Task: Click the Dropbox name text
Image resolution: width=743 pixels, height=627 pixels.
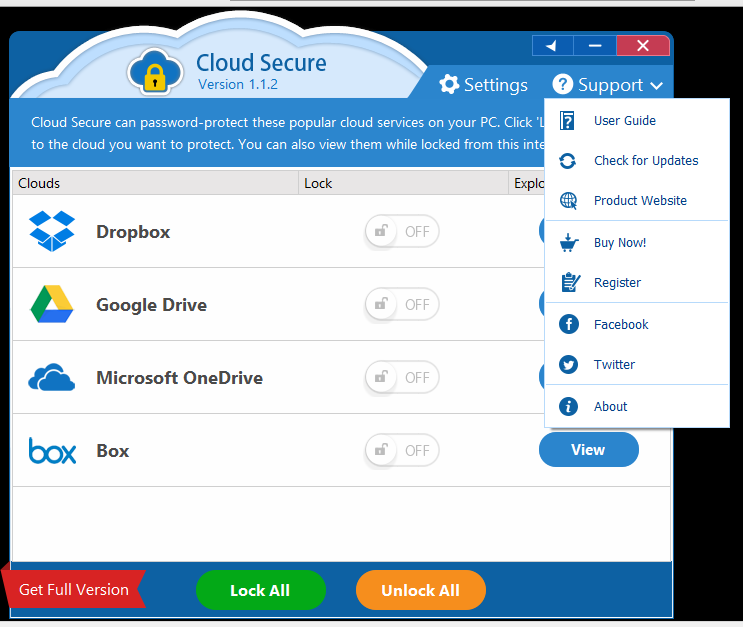Action: pos(133,232)
